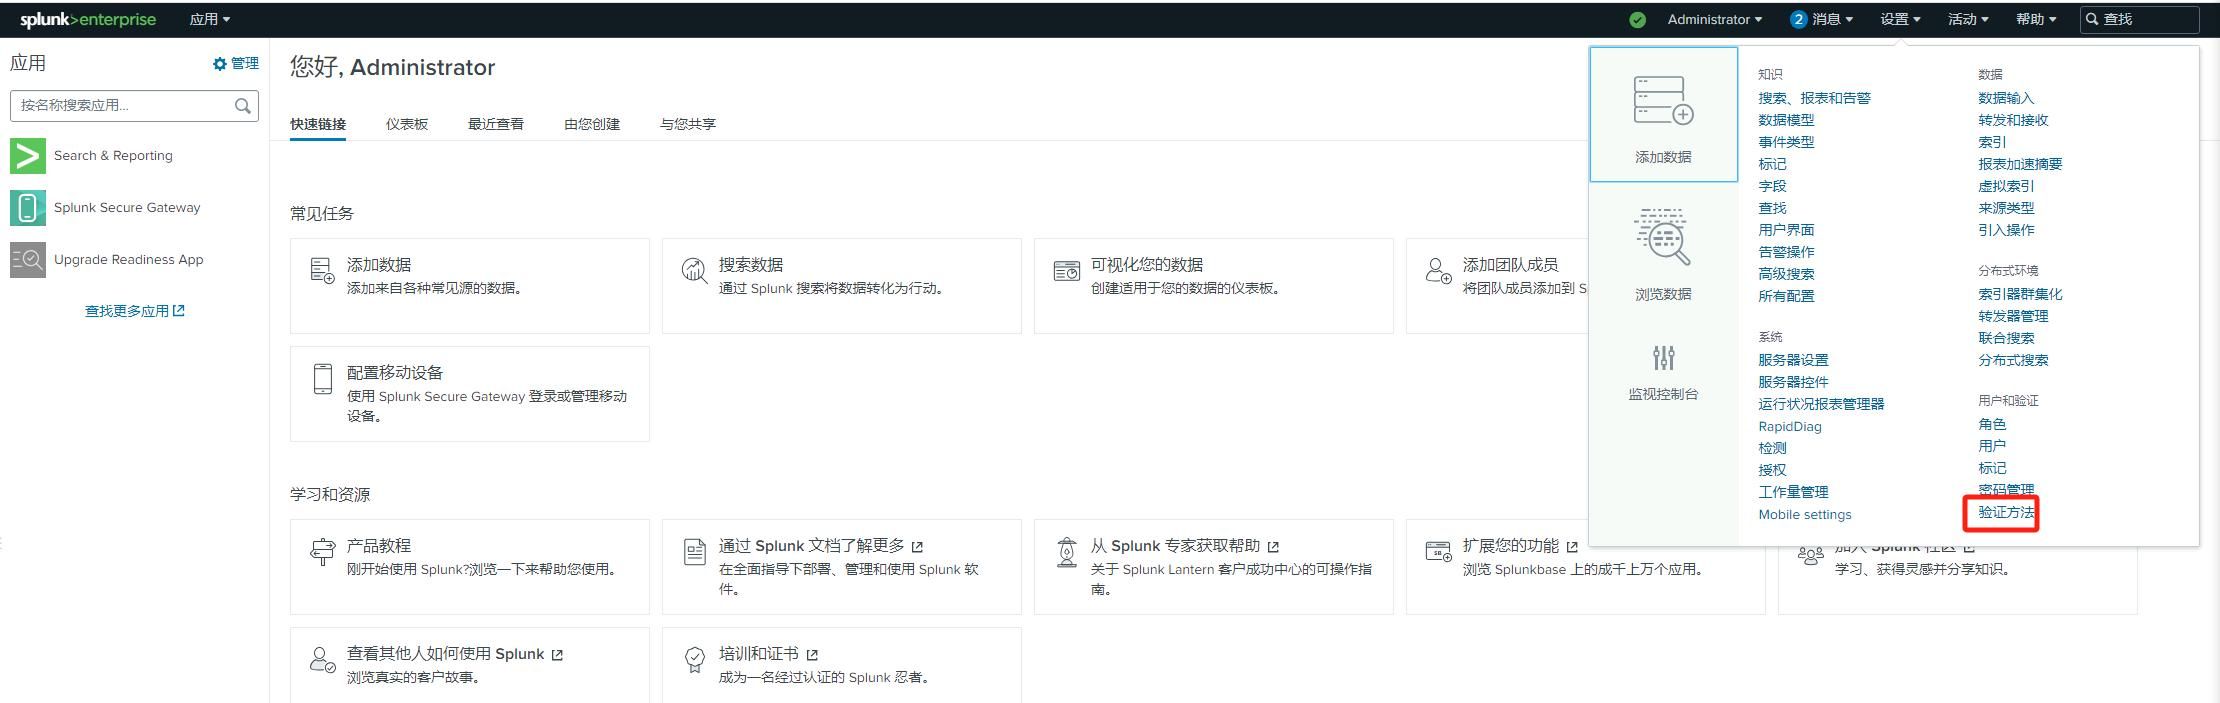
Task: Click the 通过 Splunk 文档了解更多 document icon
Action: (x=694, y=551)
